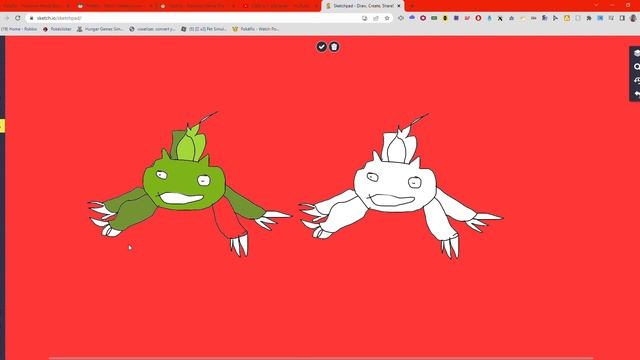
Task: Go forward with the browser arrow
Action: pyautogui.click(x=7, y=18)
